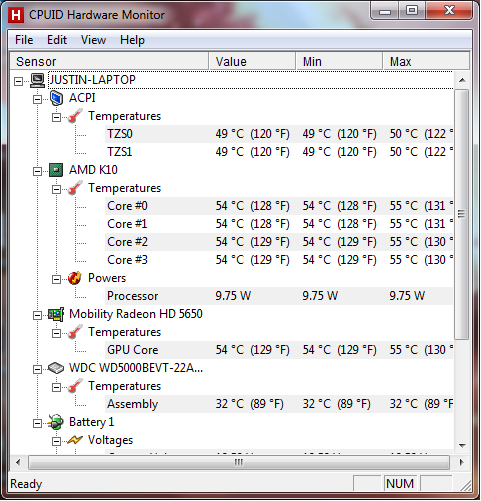Image resolution: width=481 pixels, height=501 pixels.
Task: Click the ACPI monitor icon
Action: [x=56, y=98]
